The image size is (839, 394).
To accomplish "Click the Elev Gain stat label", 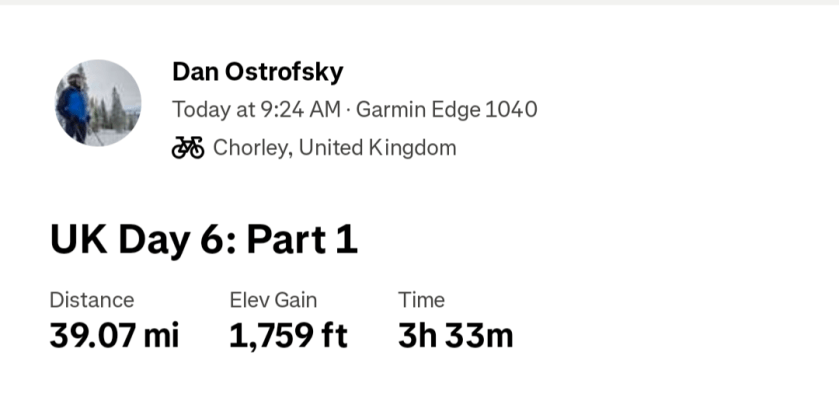I will click(273, 300).
